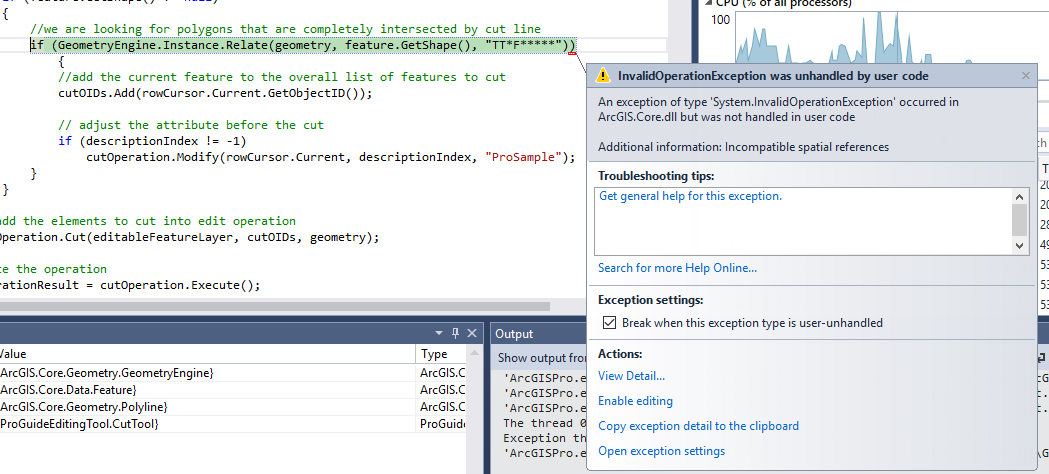Viewport: 1049px width, 474px height.
Task: Click the CPU usage graph
Action: [890, 37]
